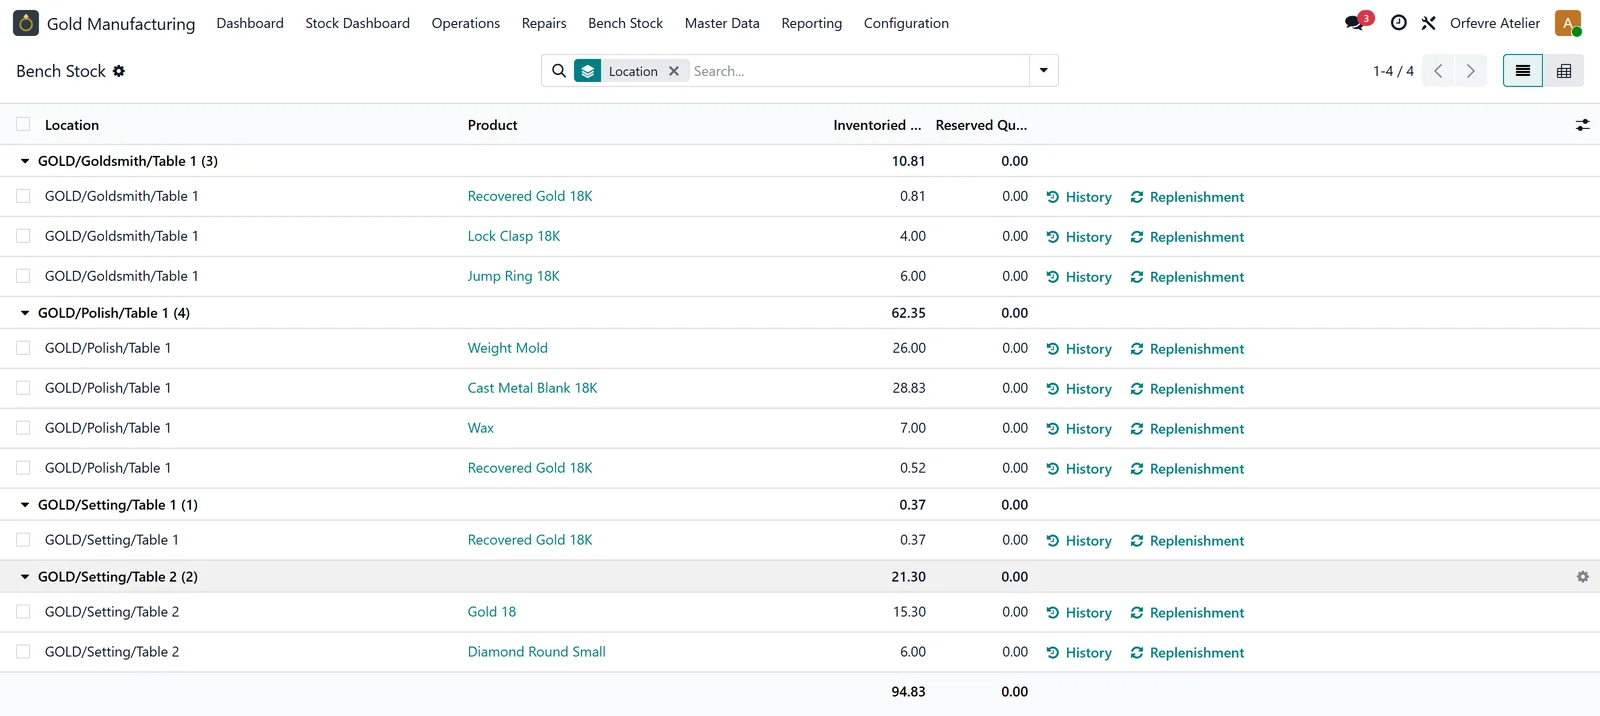
Task: Tick checkbox for Gold 18 row
Action: coord(23,612)
